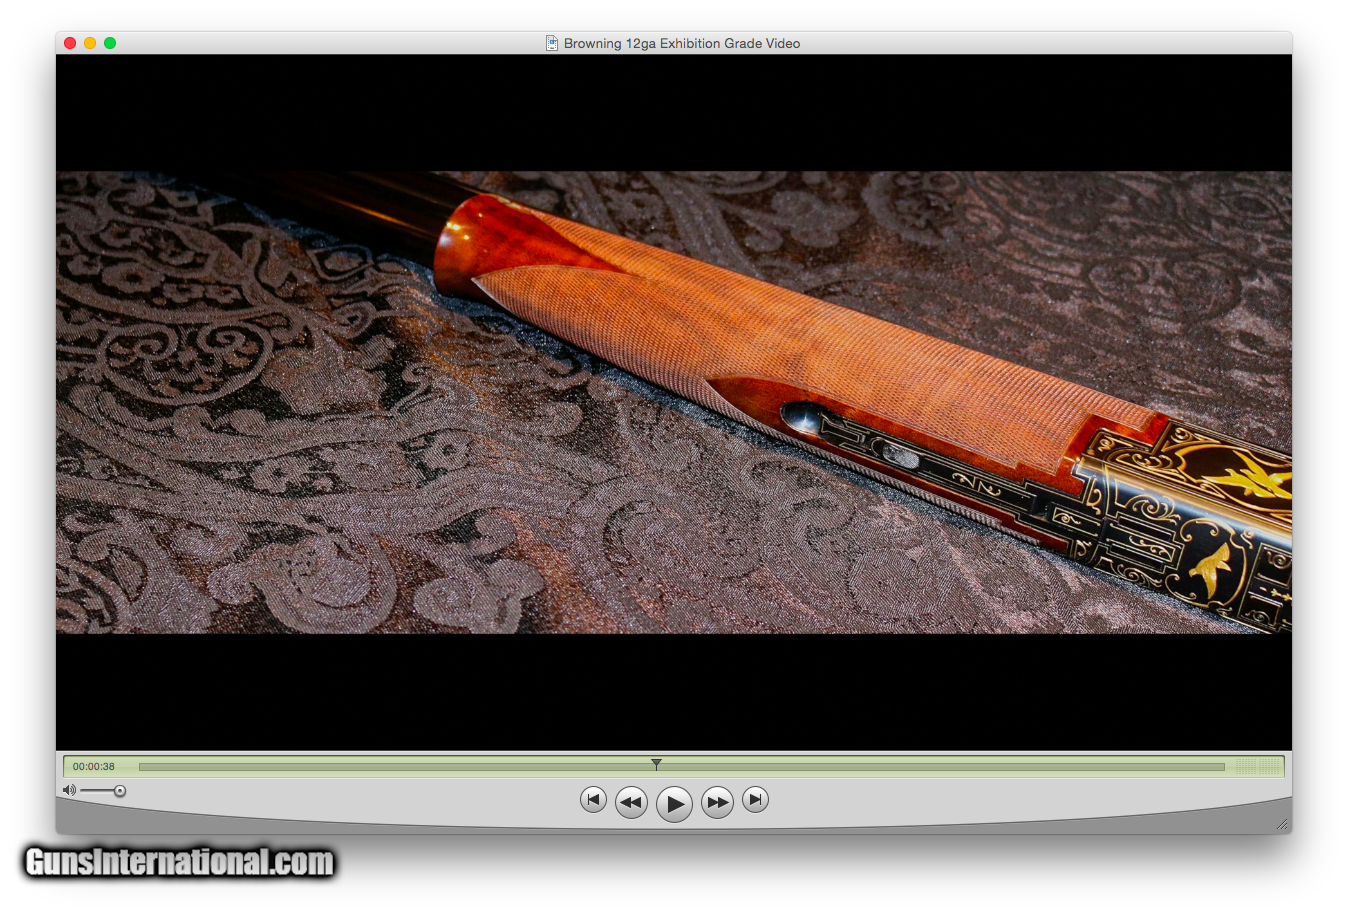1348x914 pixels.
Task: Close the Browning video window
Action: click(x=70, y=43)
